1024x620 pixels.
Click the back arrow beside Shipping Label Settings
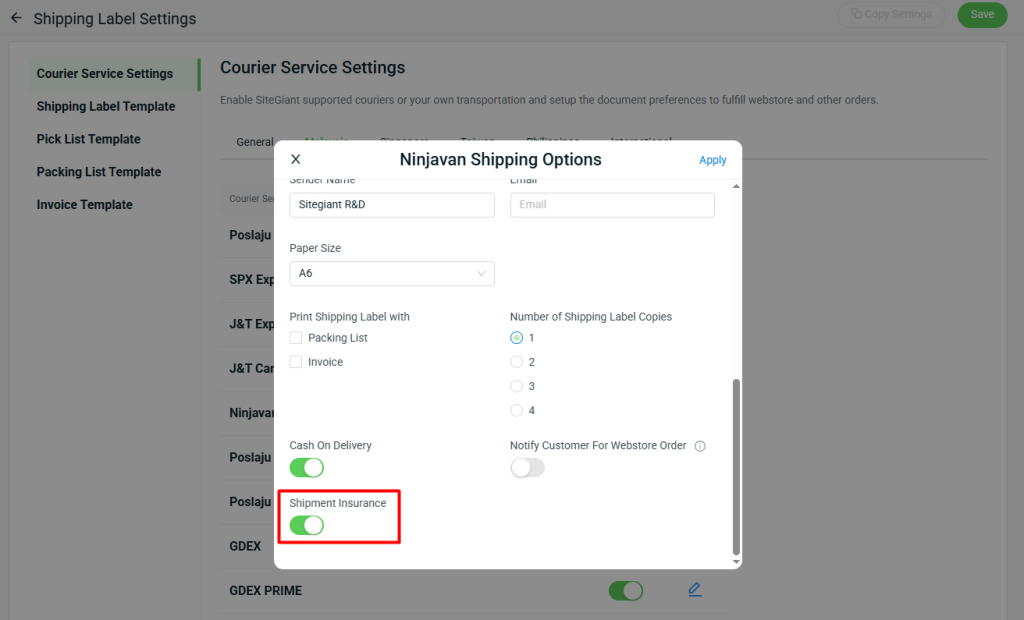coord(16,18)
